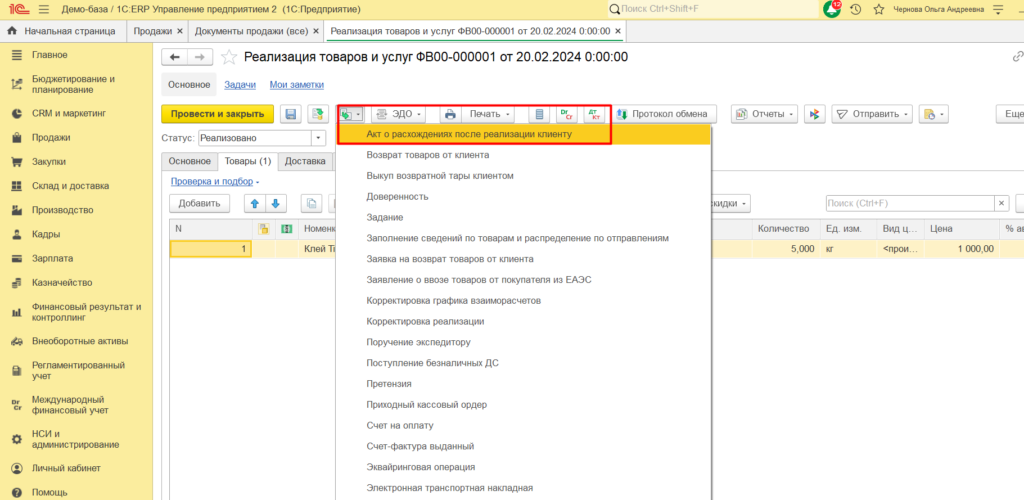
Task: Close the Документы продажи (все) tab
Action: pyautogui.click(x=316, y=31)
